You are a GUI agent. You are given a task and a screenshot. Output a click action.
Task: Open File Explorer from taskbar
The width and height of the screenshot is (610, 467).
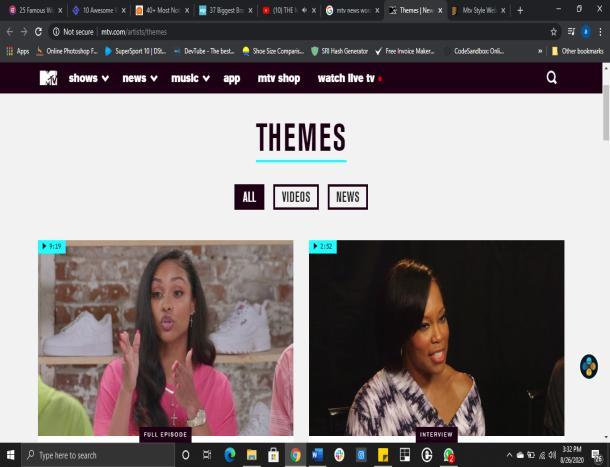(251, 455)
